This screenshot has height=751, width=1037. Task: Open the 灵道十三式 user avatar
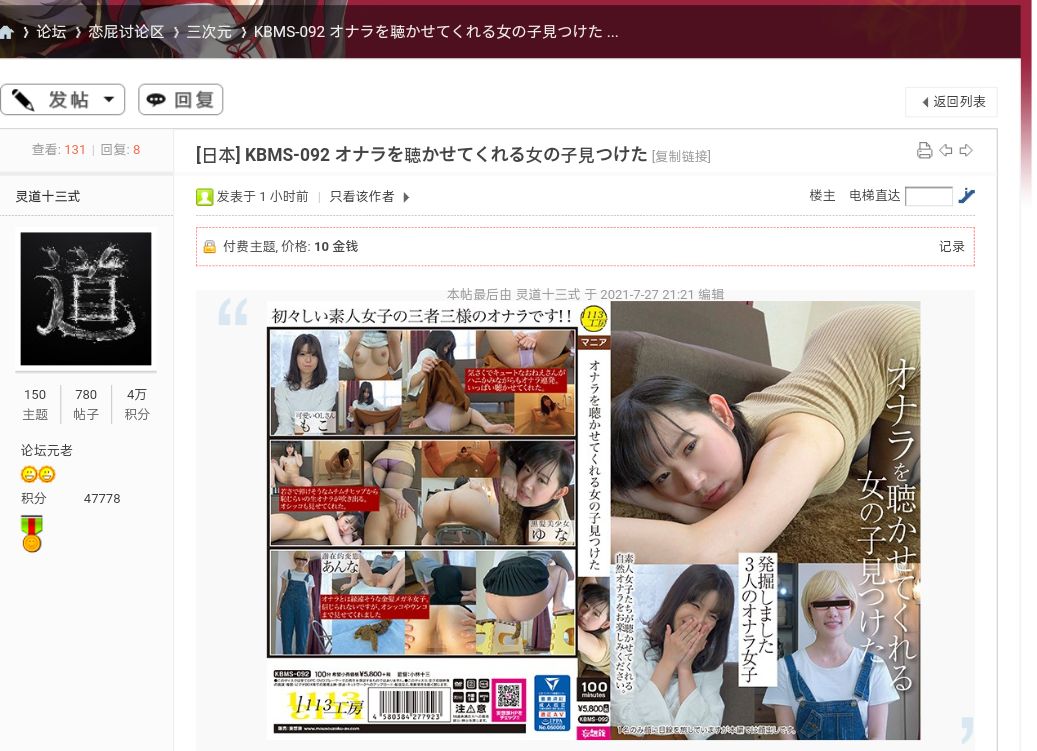tap(86, 299)
